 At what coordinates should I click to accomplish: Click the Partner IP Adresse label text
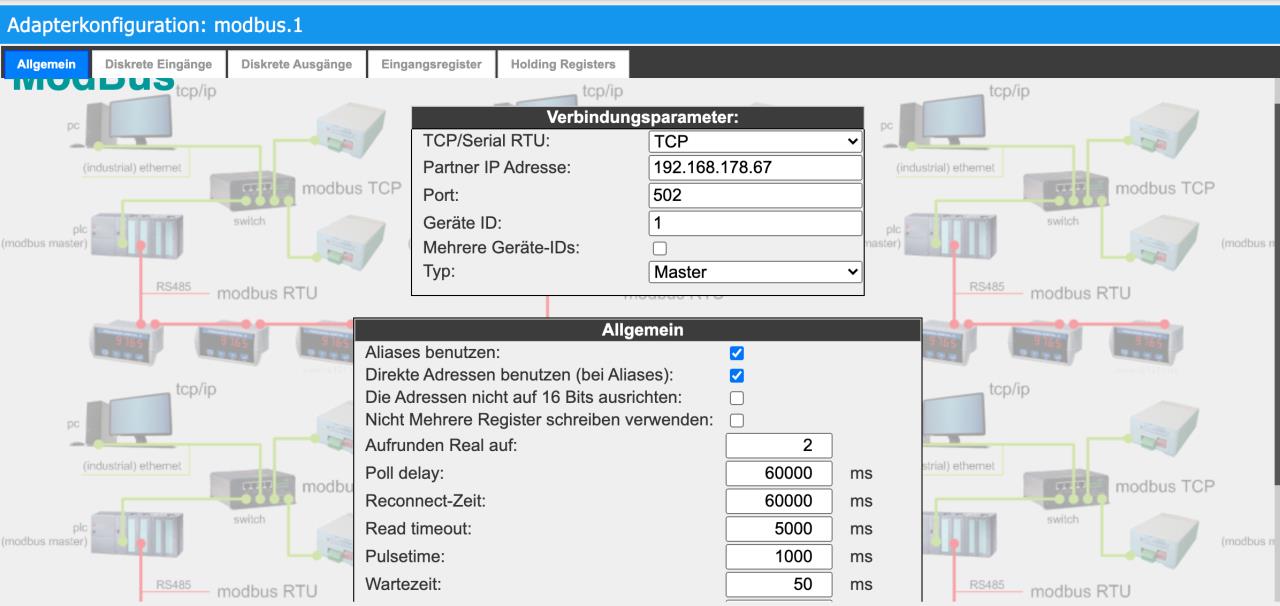pyautogui.click(x=497, y=168)
